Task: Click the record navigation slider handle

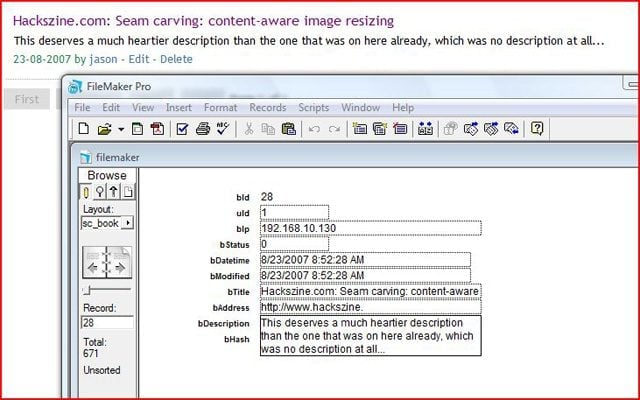Action: coord(87,290)
